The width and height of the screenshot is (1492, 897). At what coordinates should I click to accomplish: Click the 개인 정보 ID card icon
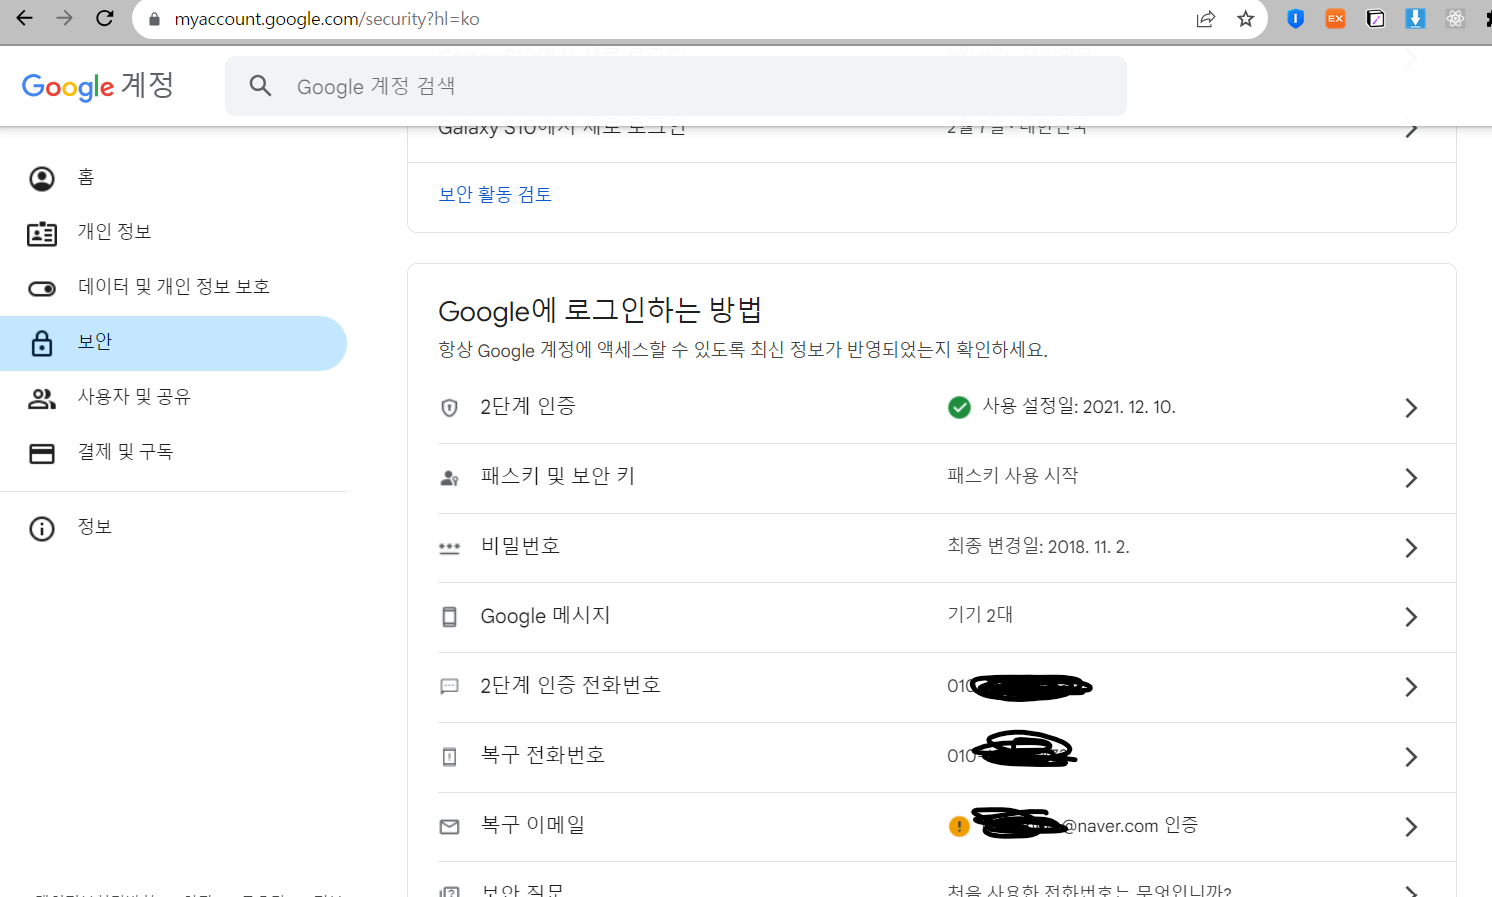(x=42, y=233)
